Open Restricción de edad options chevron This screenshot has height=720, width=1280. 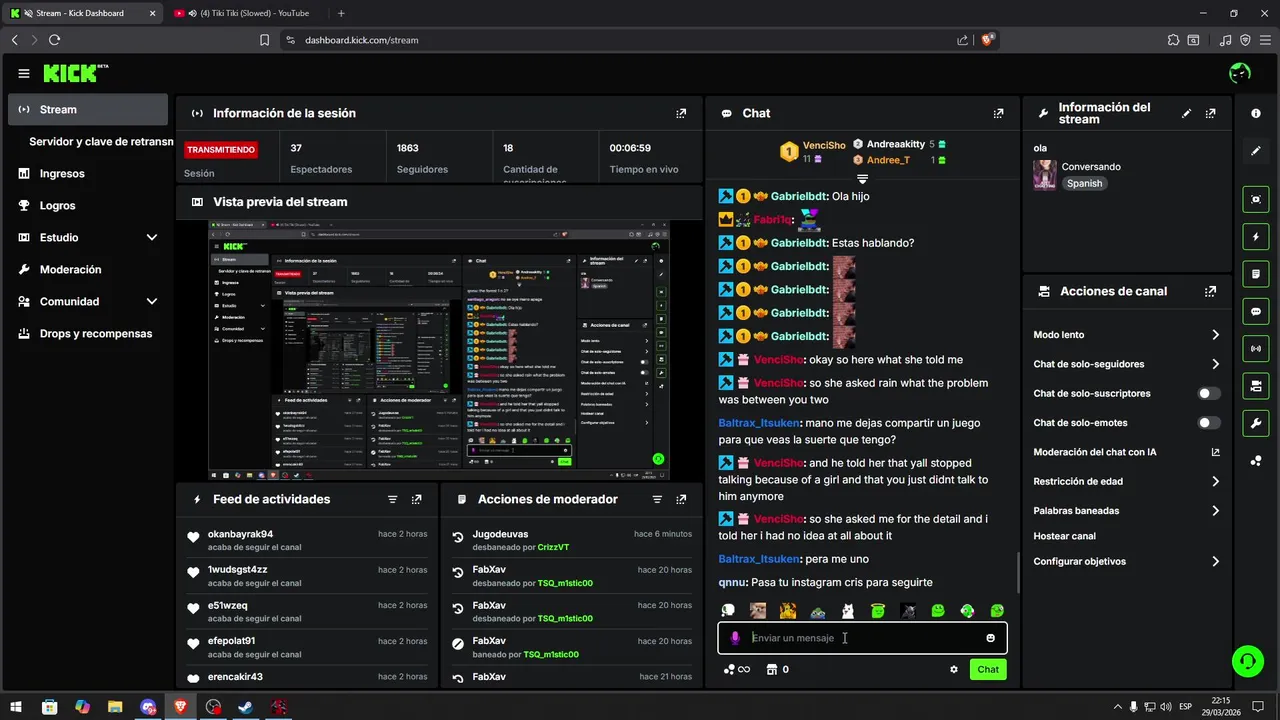point(1215,481)
